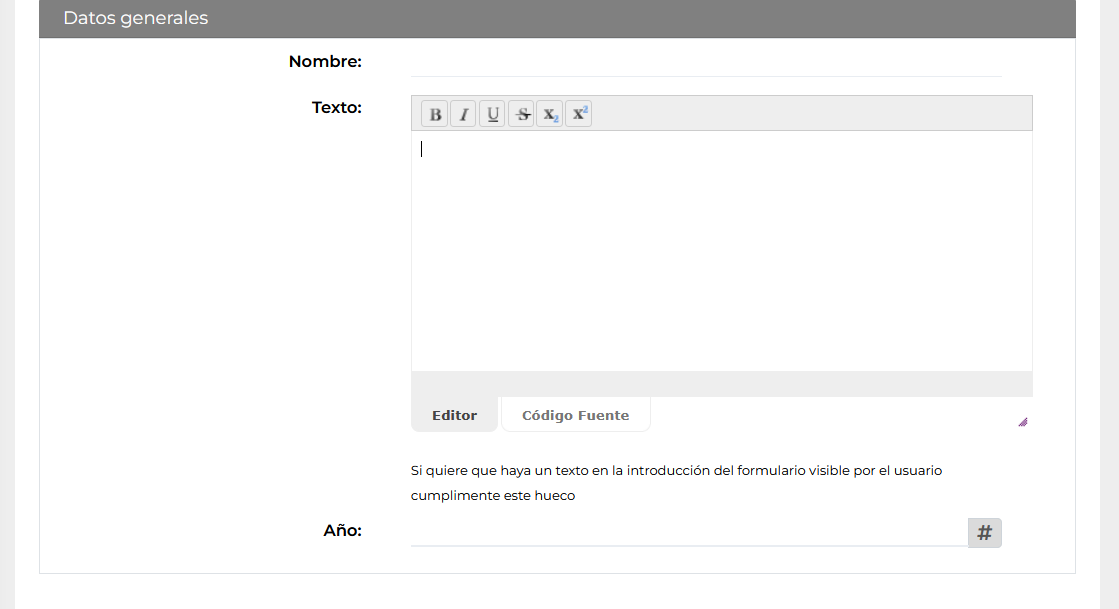Apply strikethrough with the S icon

(522, 114)
